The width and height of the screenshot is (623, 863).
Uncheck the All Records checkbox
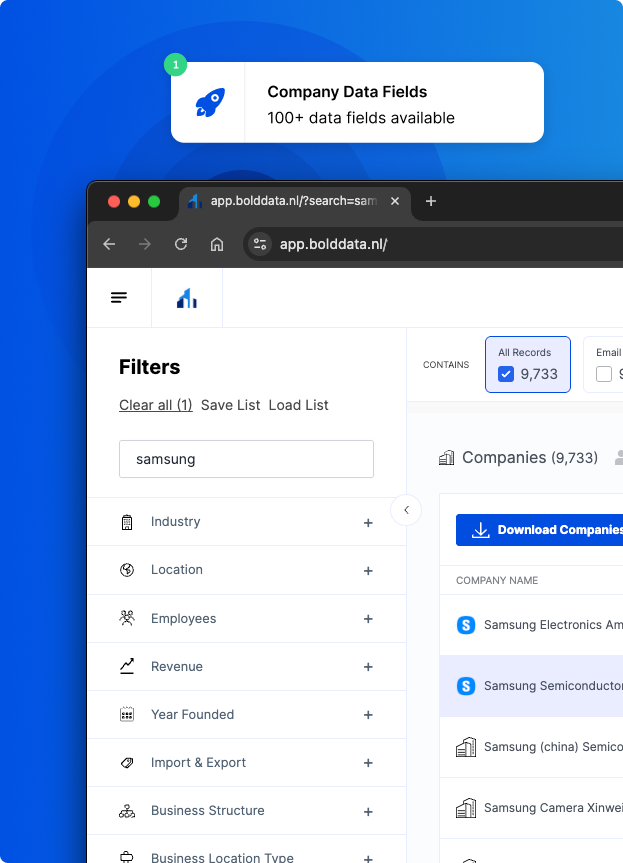[x=506, y=374]
